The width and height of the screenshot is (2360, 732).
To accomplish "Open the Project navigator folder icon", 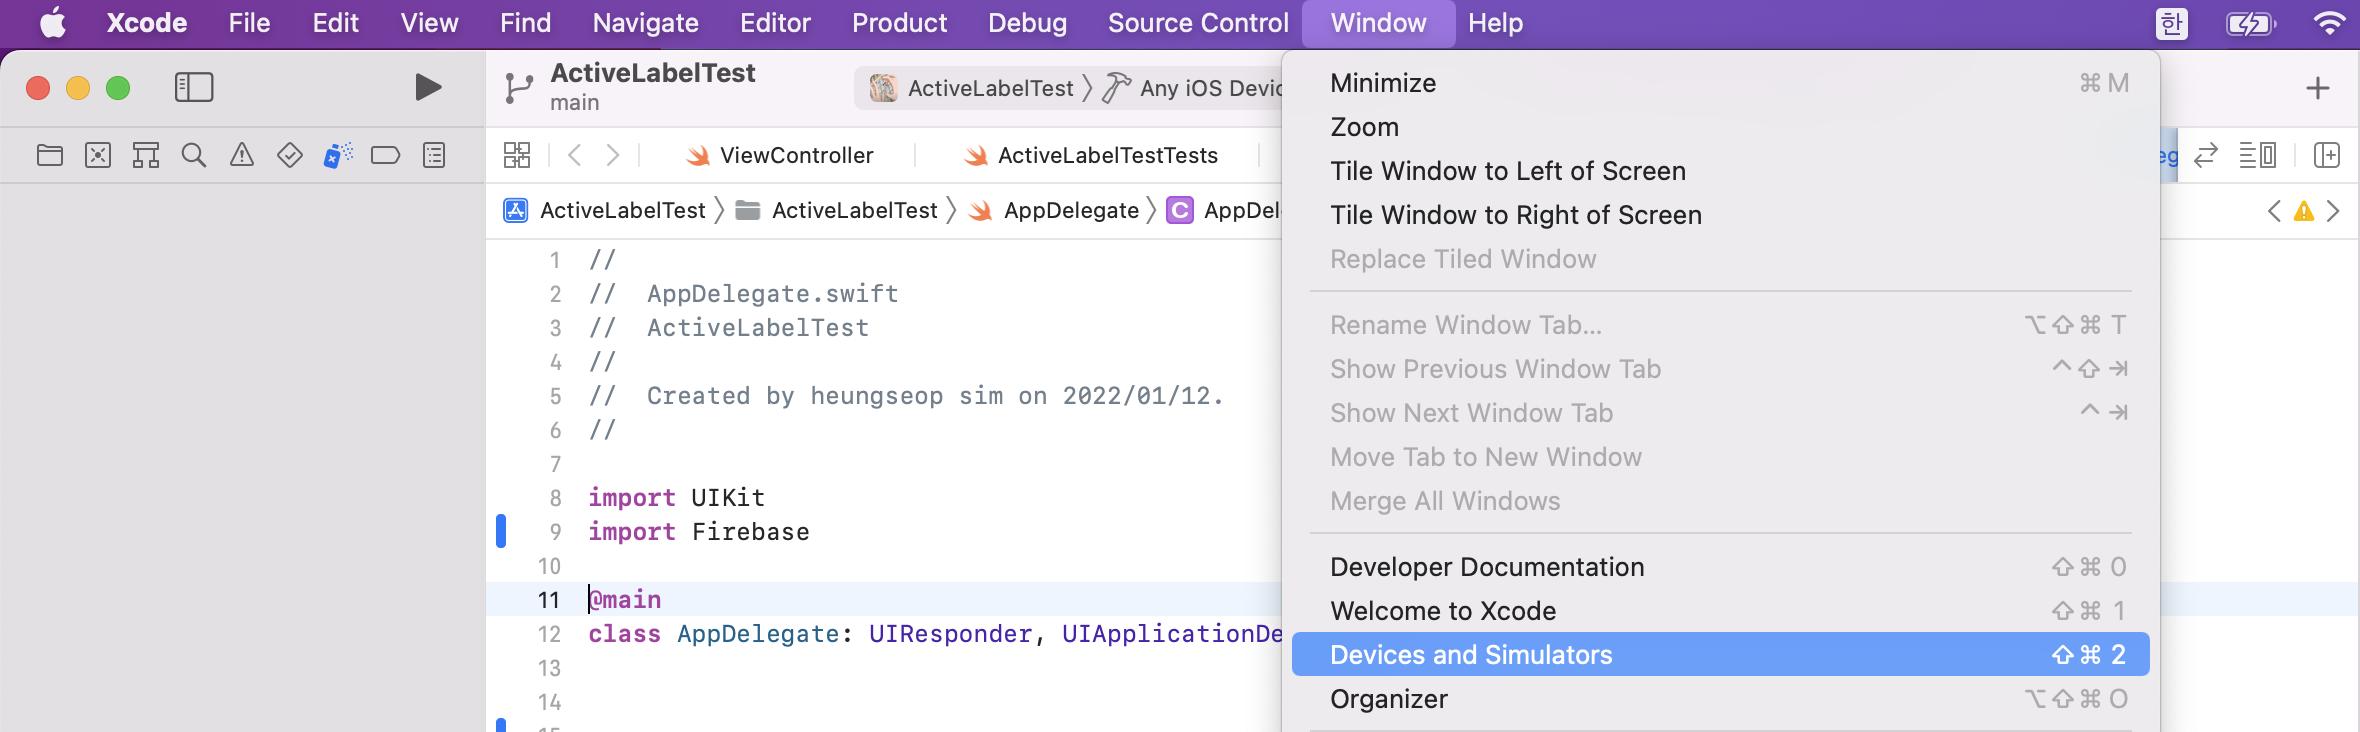I will coord(50,156).
